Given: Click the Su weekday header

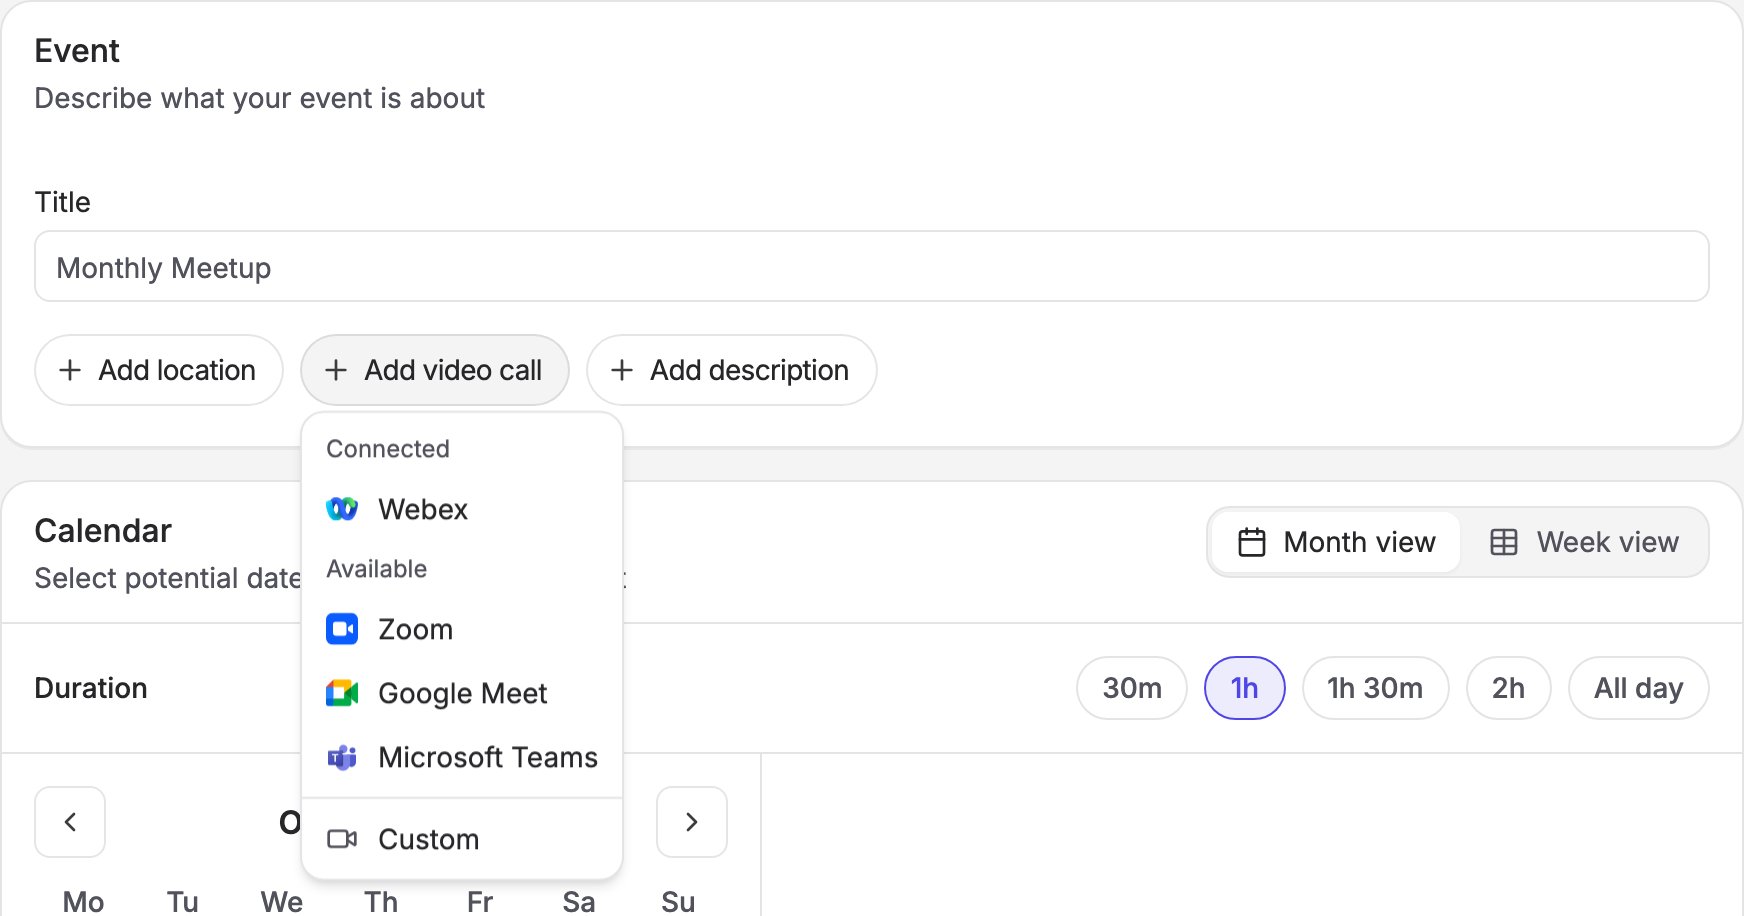Looking at the screenshot, I should coord(678,902).
